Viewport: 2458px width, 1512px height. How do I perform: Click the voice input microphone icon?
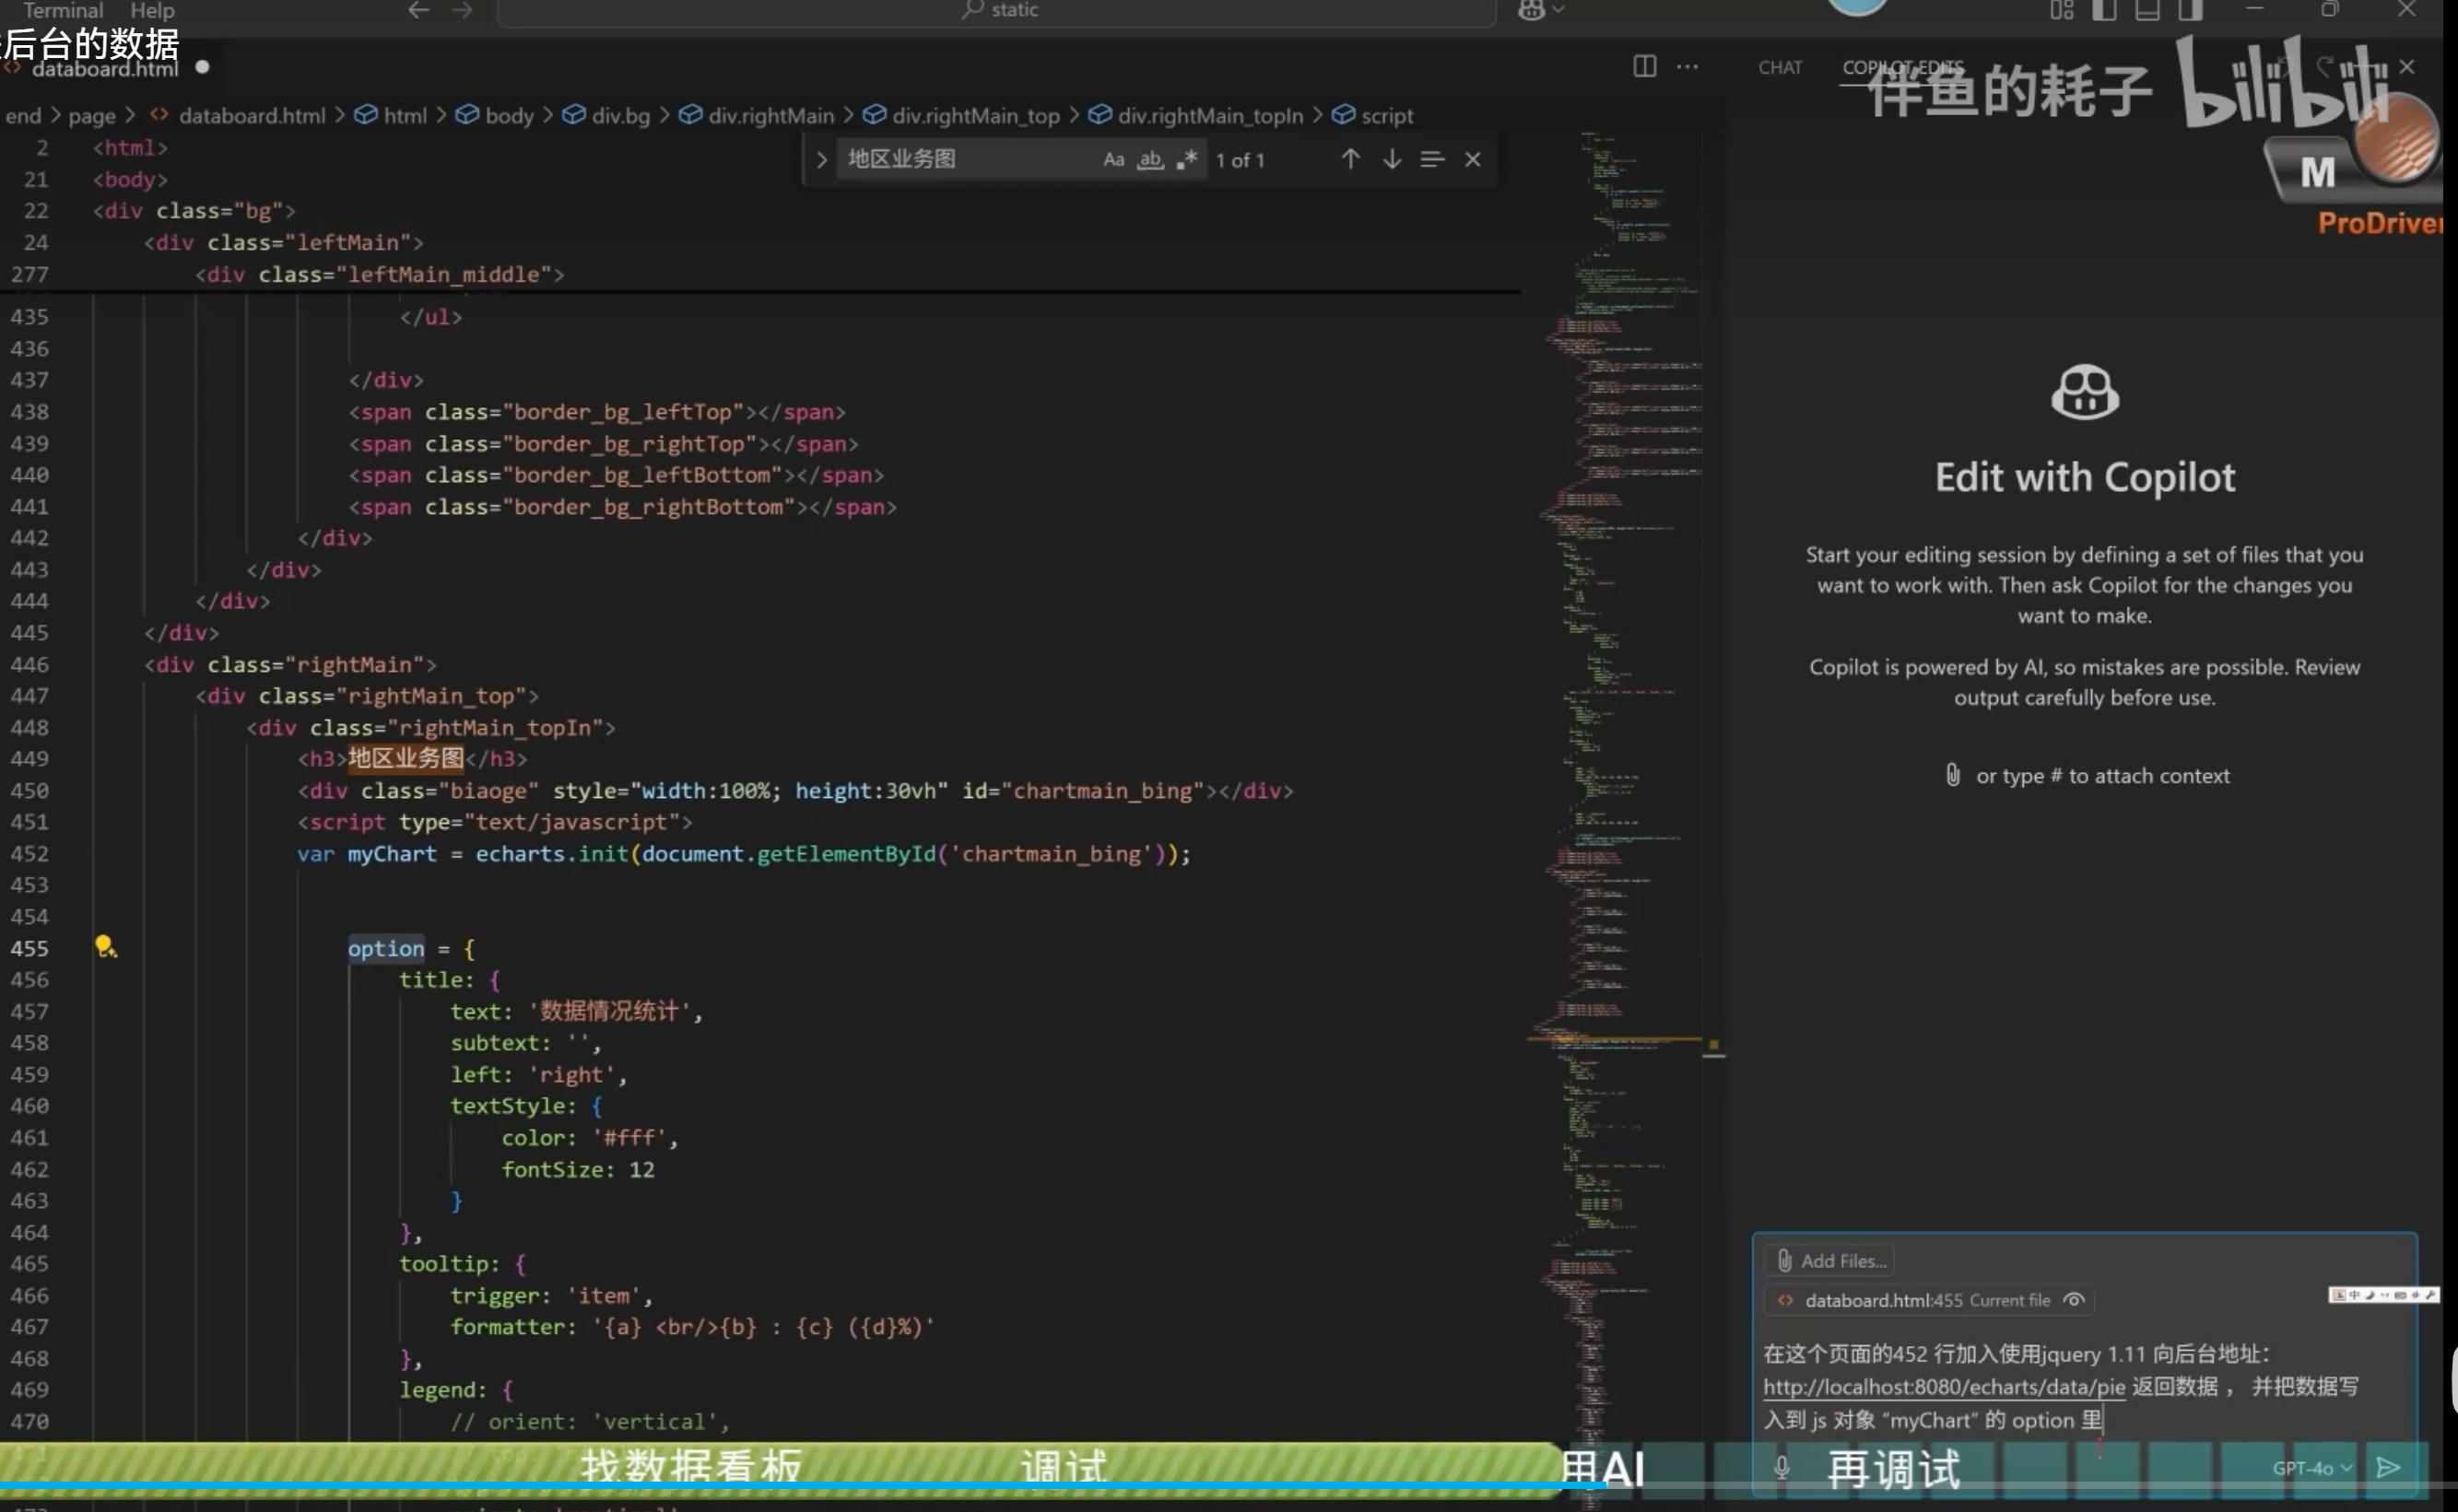pos(1781,1467)
